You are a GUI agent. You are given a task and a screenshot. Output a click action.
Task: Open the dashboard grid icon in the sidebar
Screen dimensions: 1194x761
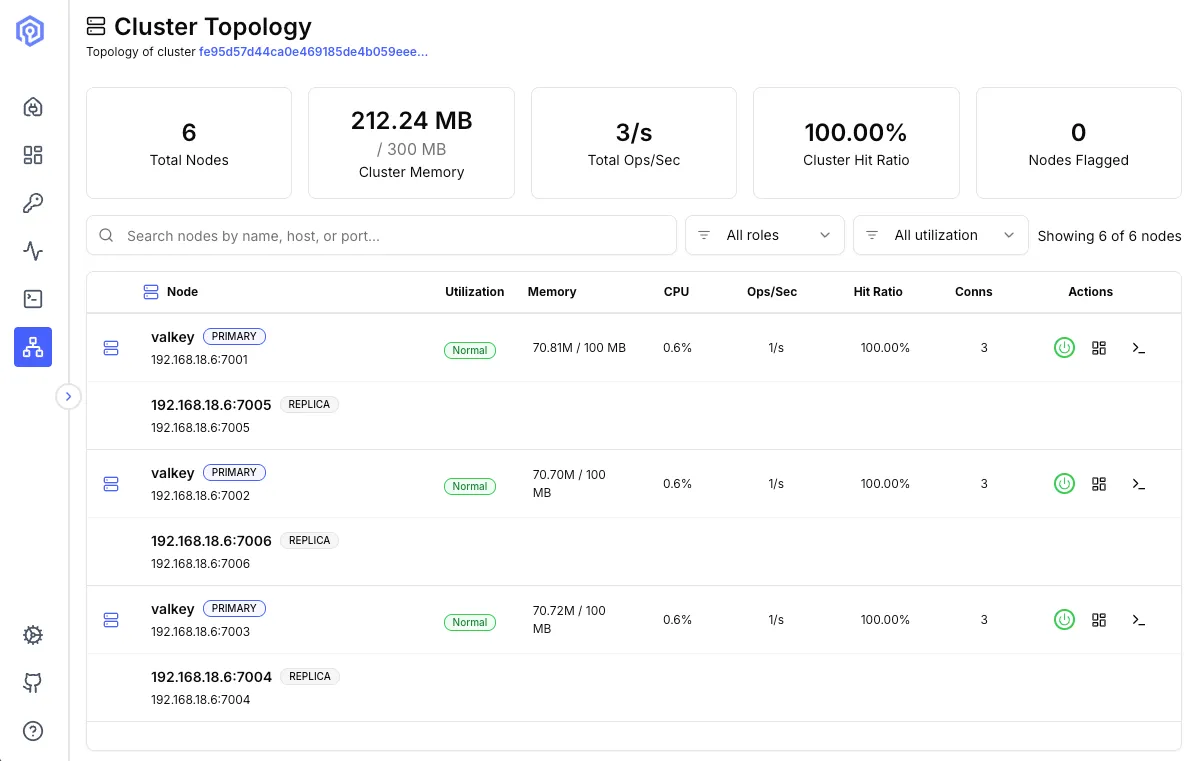pyautogui.click(x=33, y=155)
